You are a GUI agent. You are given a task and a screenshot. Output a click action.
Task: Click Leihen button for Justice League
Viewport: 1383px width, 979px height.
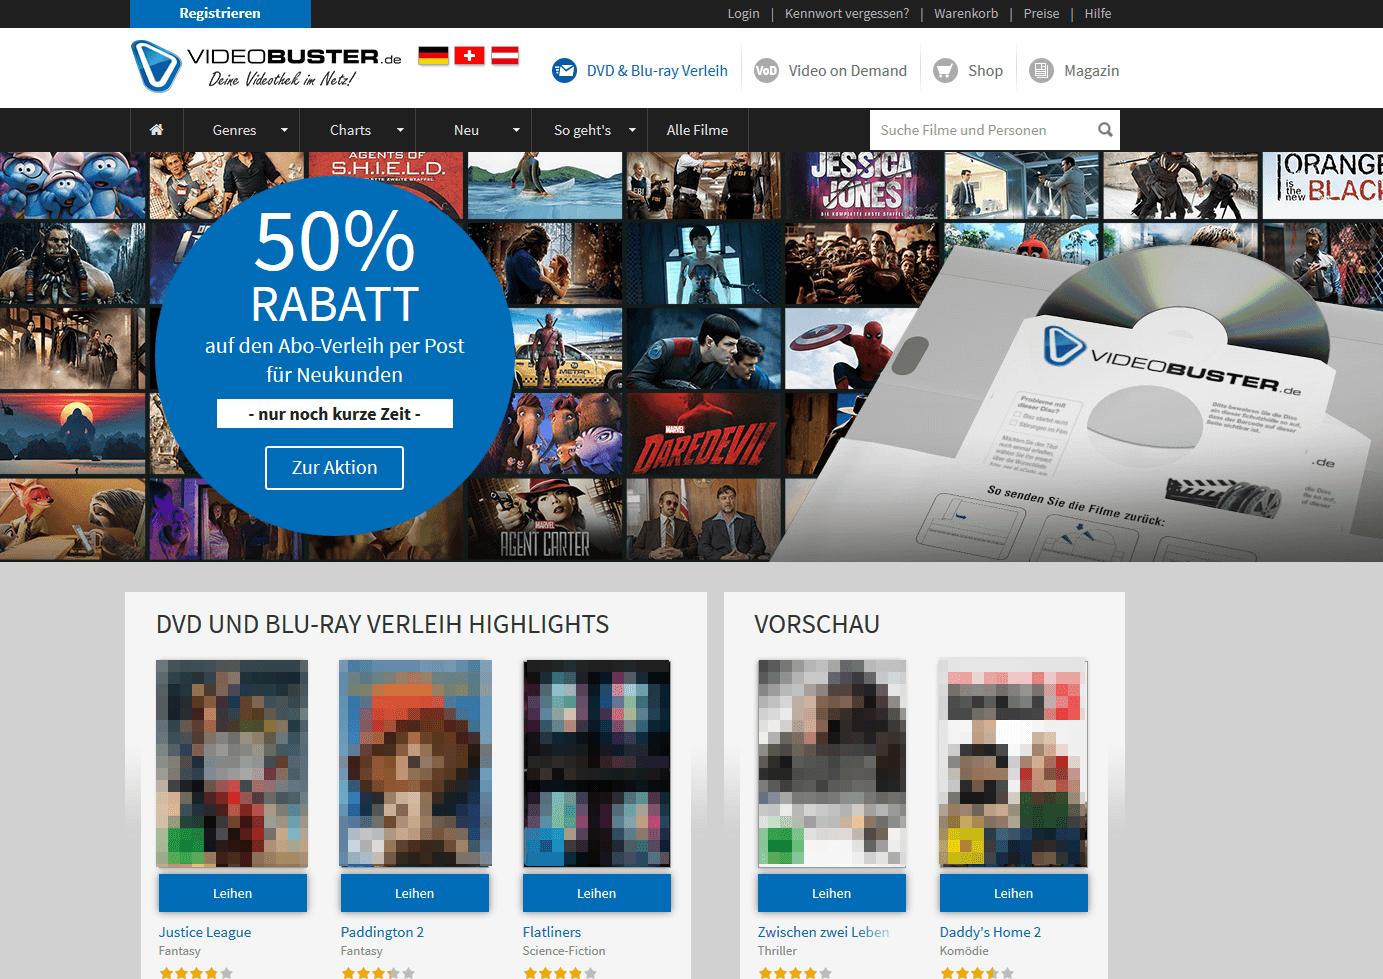tap(232, 893)
